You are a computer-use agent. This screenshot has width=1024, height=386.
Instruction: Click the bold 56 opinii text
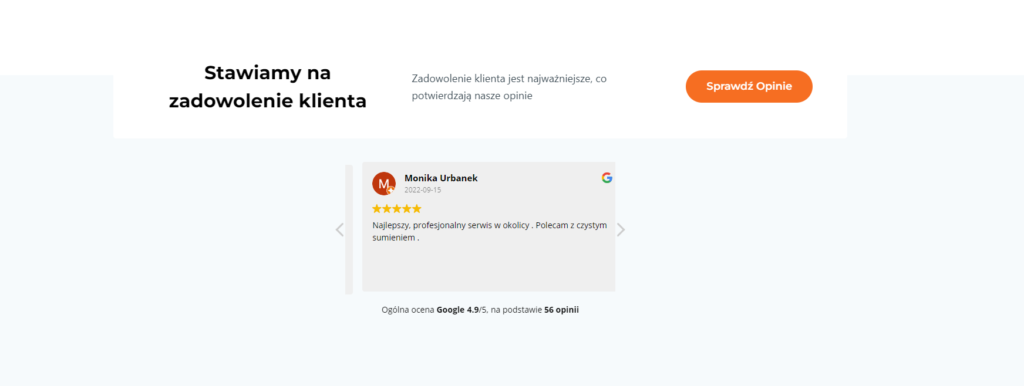562,310
